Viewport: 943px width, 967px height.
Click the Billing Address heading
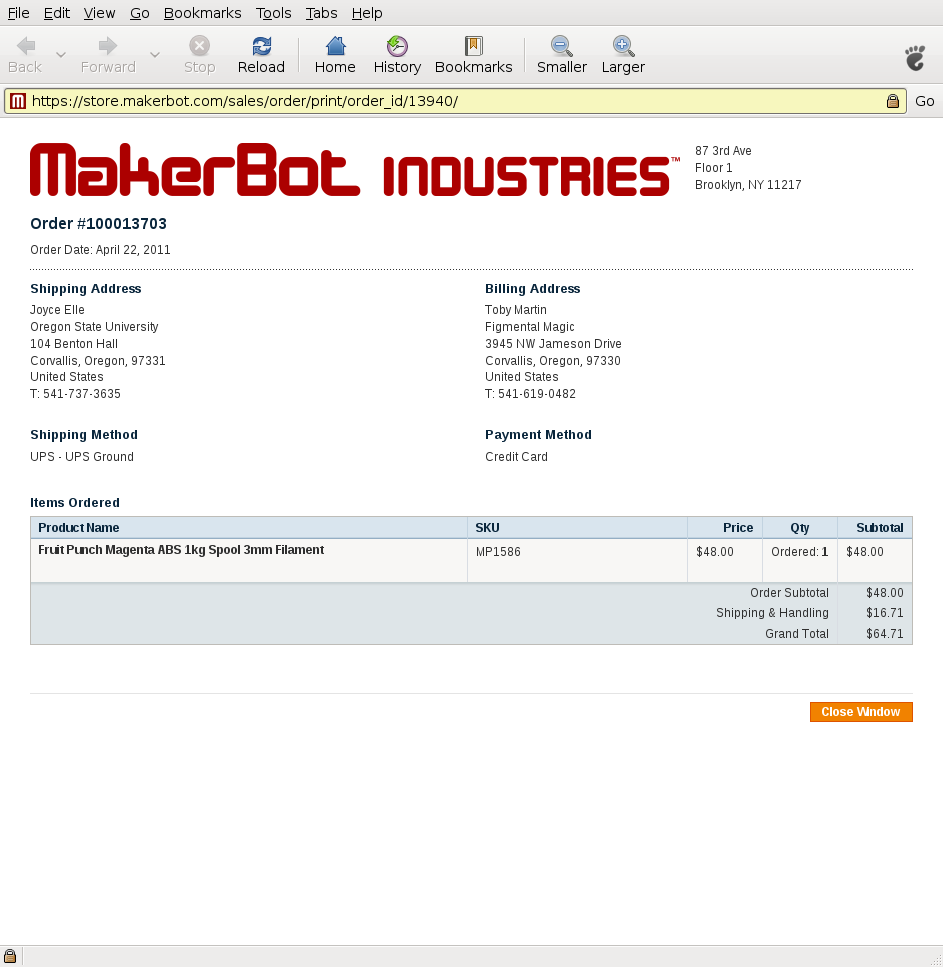pyautogui.click(x=533, y=289)
